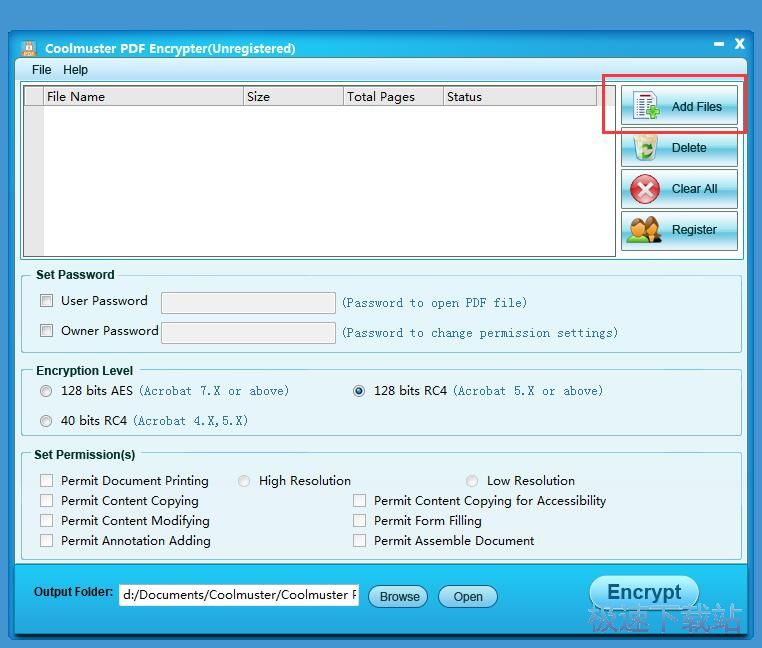Image resolution: width=762 pixels, height=648 pixels.
Task: Check Permit Form Filling
Action: 360,521
